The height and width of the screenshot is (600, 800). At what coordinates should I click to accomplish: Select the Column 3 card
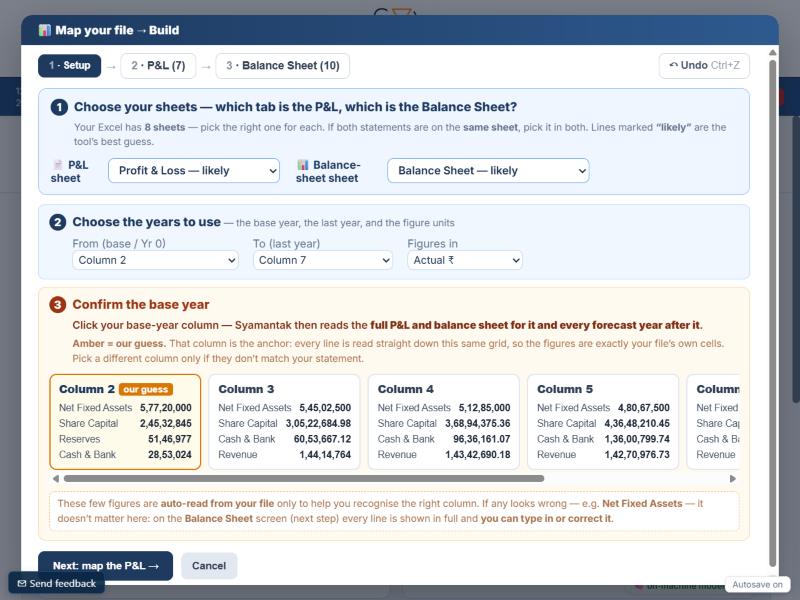coord(285,422)
